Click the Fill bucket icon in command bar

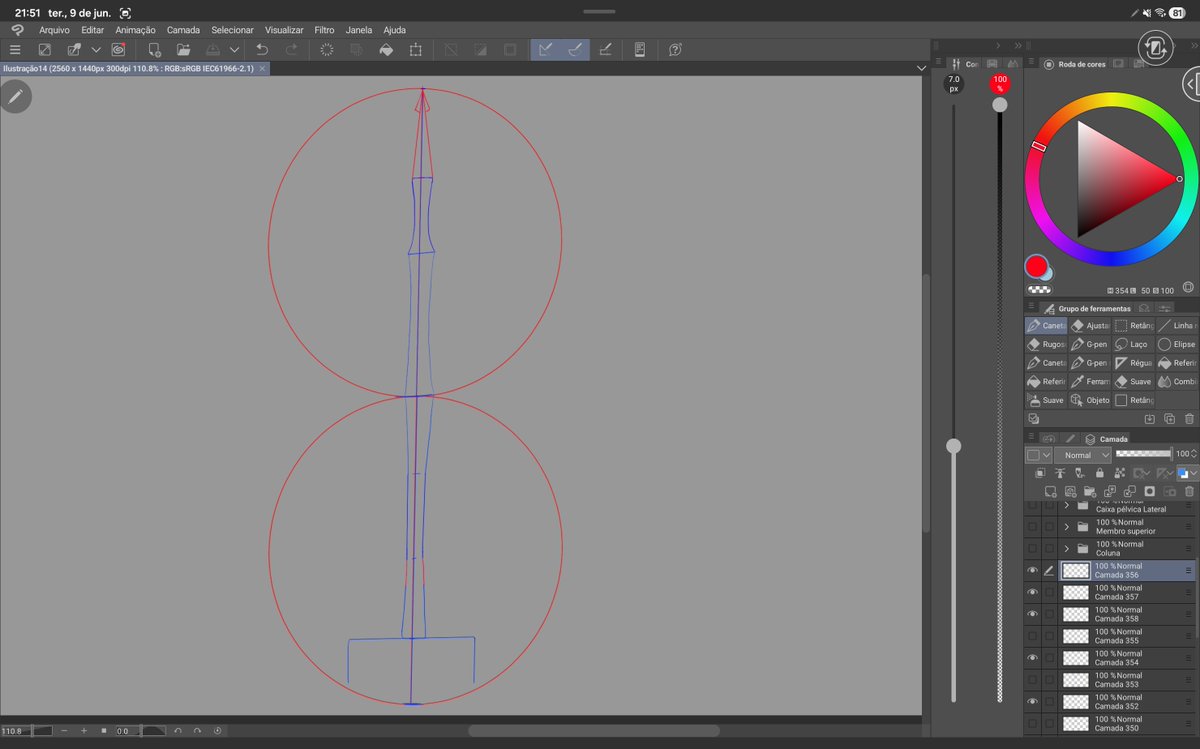(x=386, y=49)
